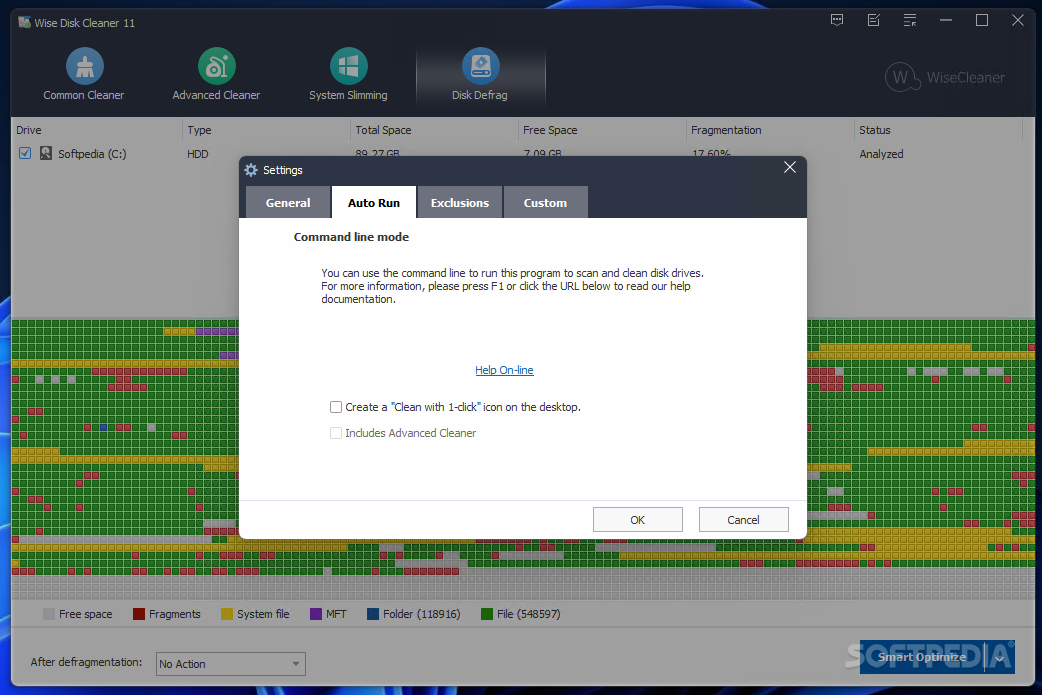Click the Fragments red legend swatch

(x=139, y=614)
